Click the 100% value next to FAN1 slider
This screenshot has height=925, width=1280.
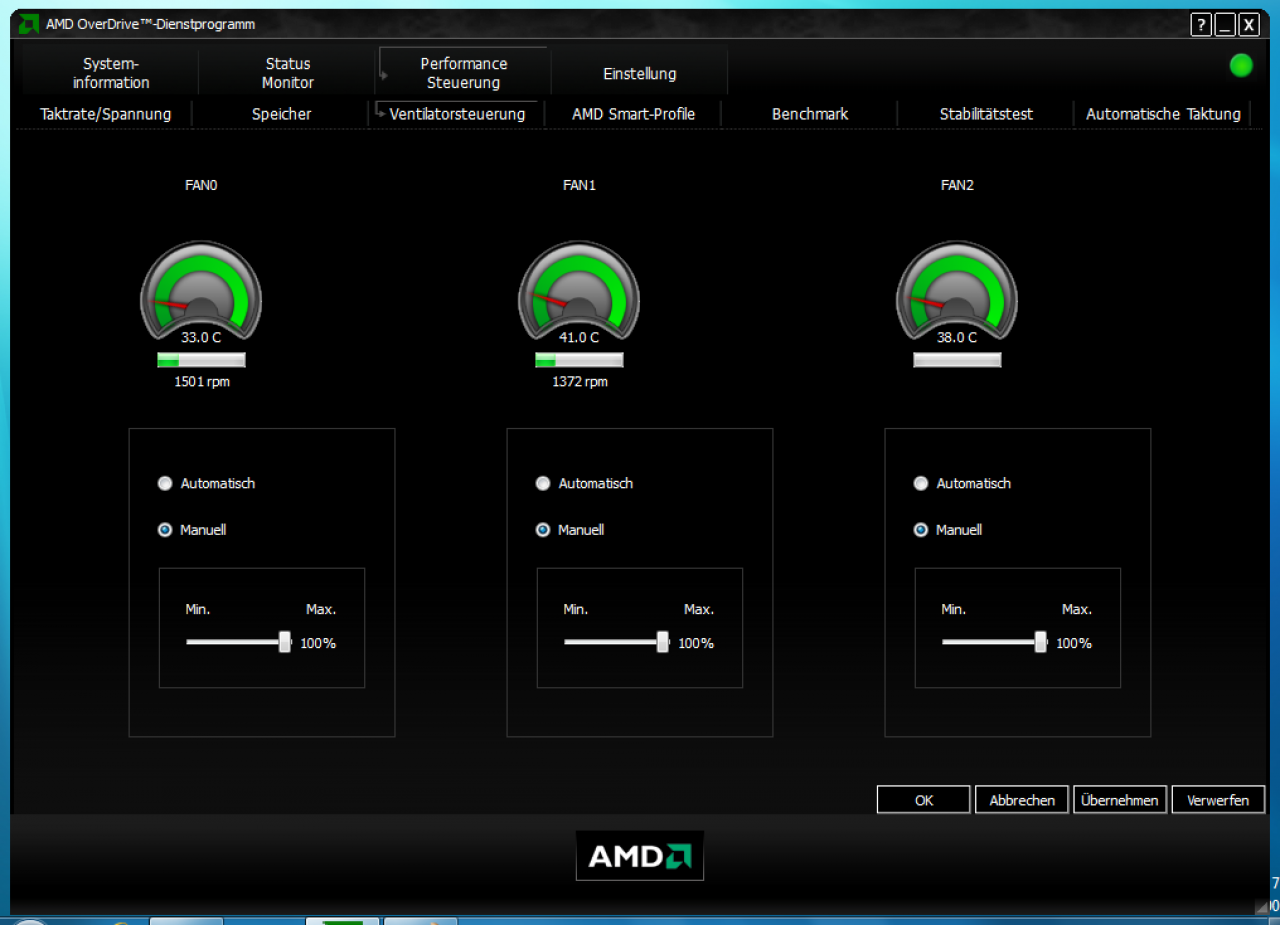pyautogui.click(x=696, y=643)
